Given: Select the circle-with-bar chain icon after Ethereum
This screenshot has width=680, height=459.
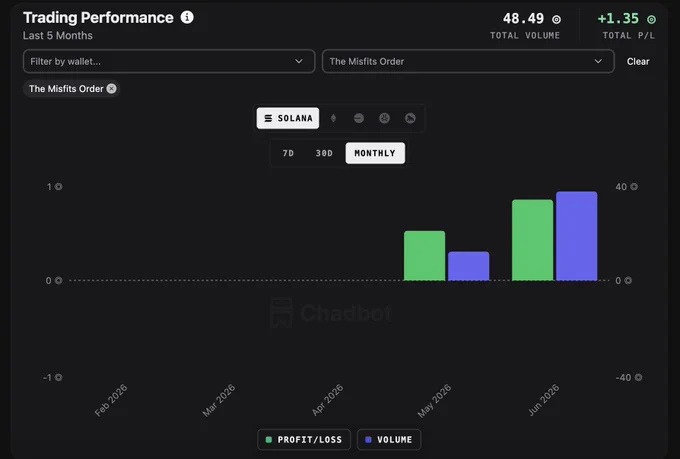Looking at the screenshot, I should (359, 118).
